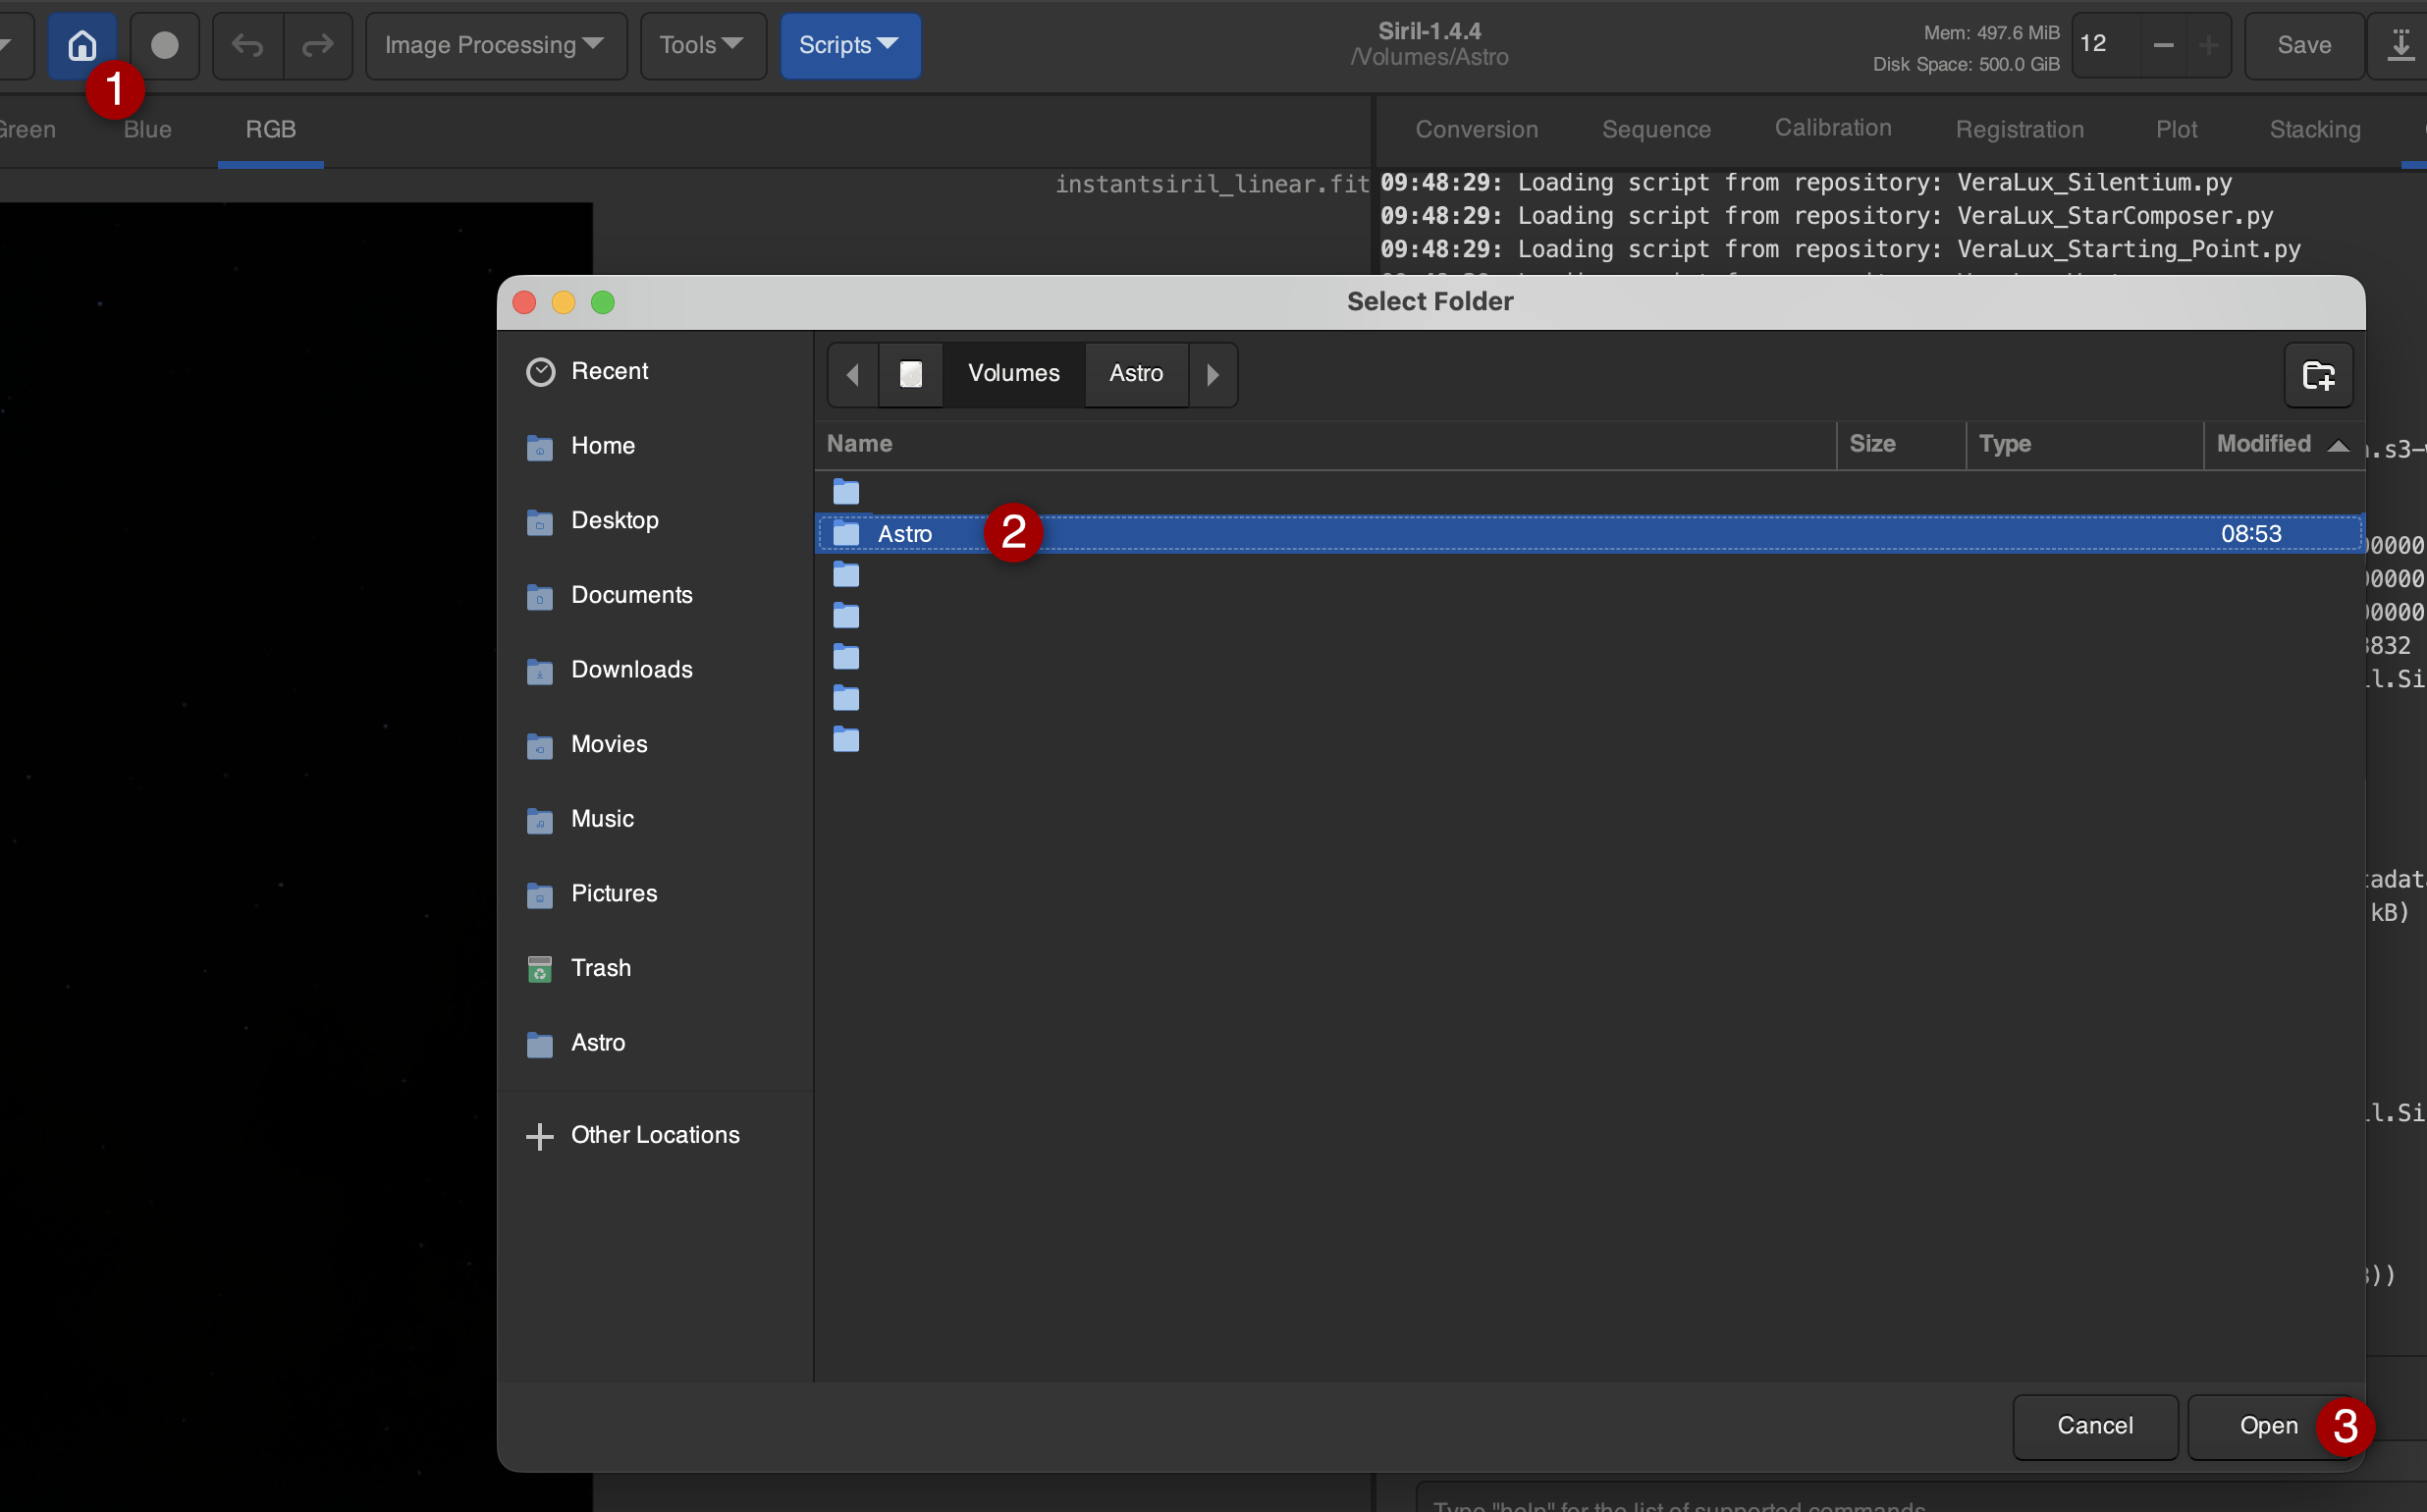Click the Volumes path segment

pos(1013,374)
